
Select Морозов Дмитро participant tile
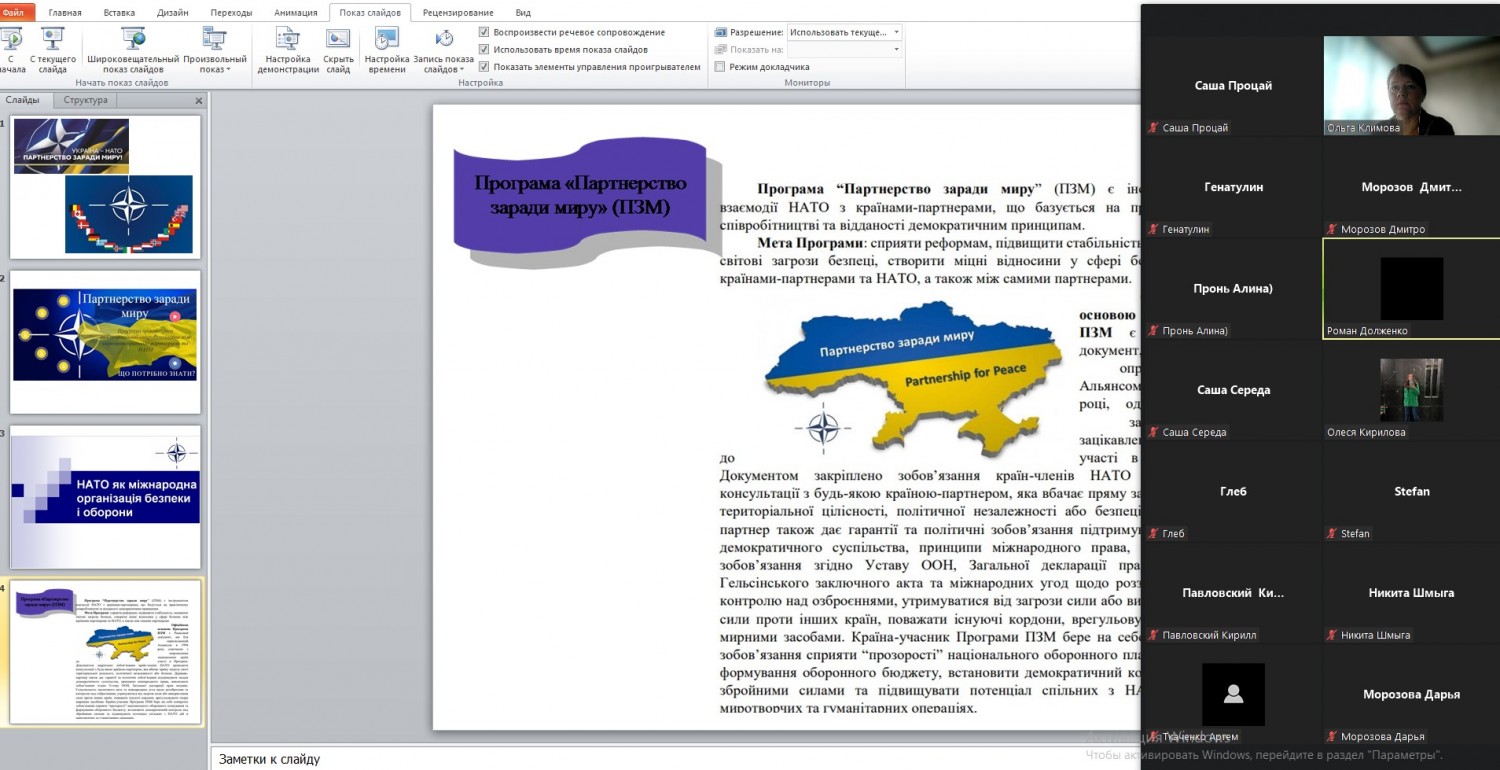(1411, 187)
